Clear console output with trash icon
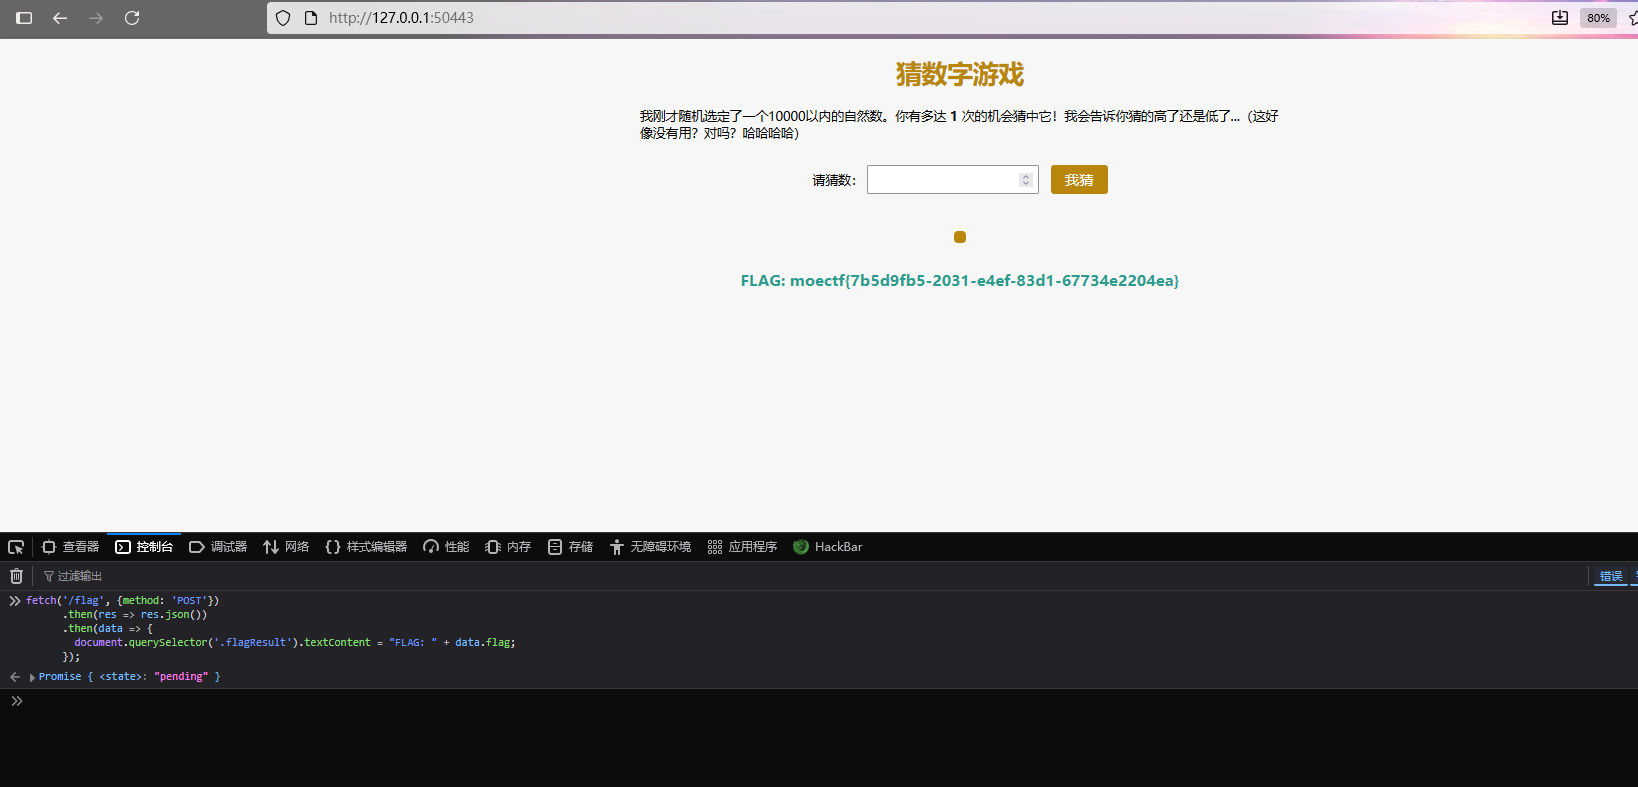 tap(16, 576)
